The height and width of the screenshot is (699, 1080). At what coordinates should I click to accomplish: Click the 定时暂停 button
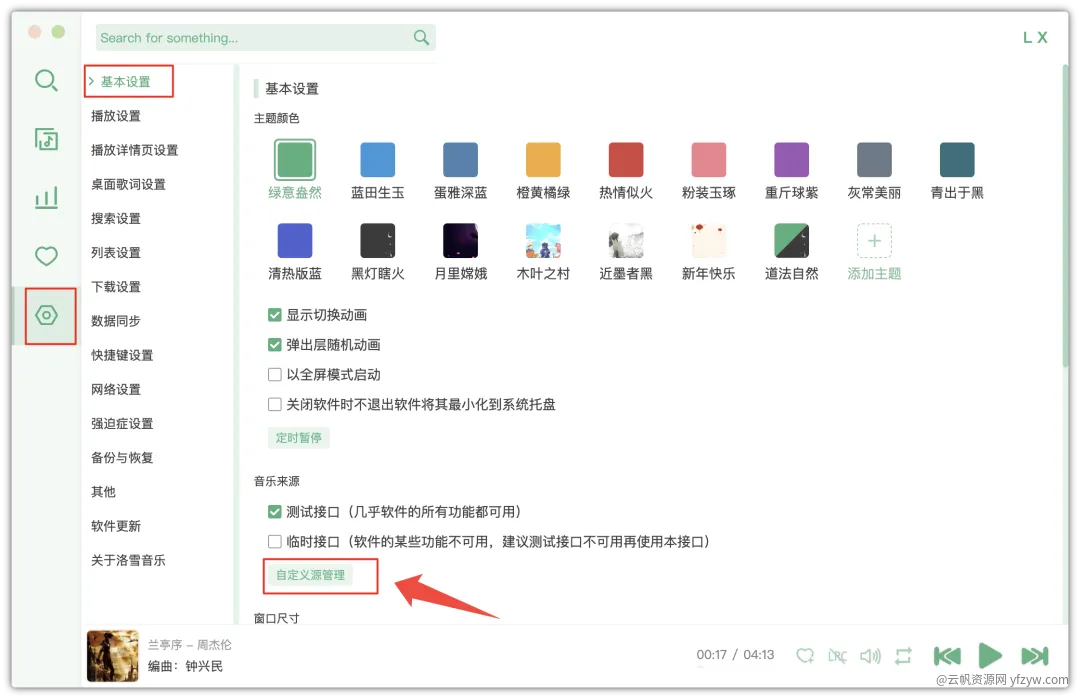[297, 438]
